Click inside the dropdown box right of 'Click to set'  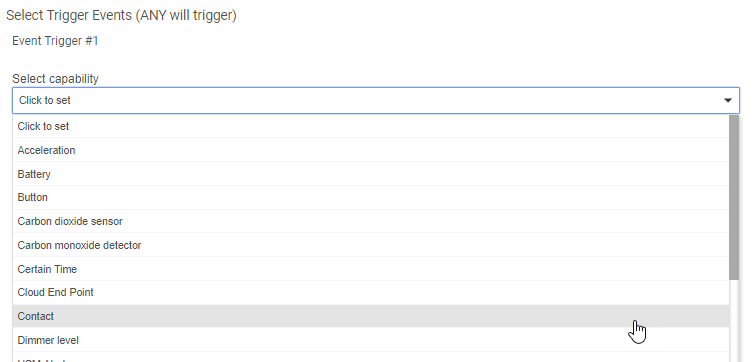tap(394, 100)
